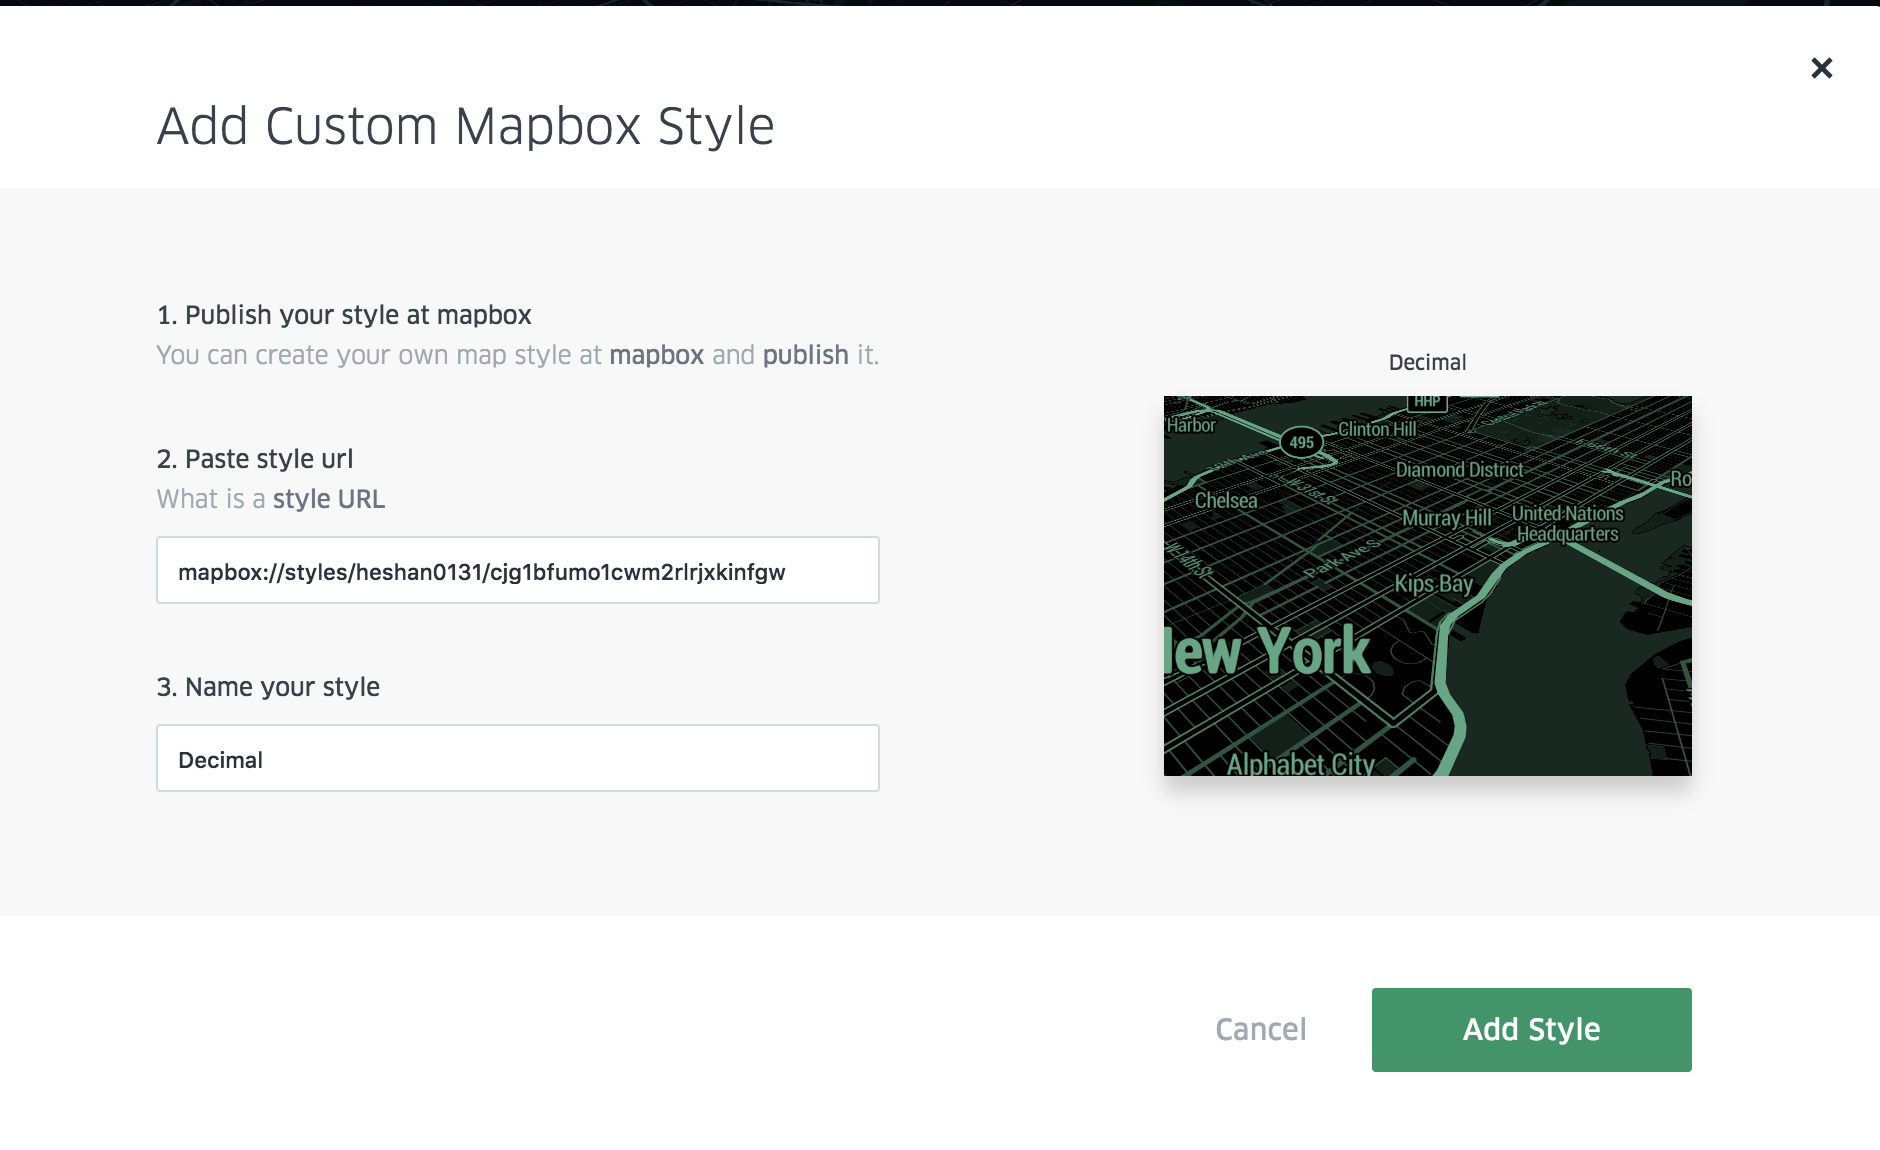
Task: Open the mapbox link in step one
Action: tap(656, 355)
